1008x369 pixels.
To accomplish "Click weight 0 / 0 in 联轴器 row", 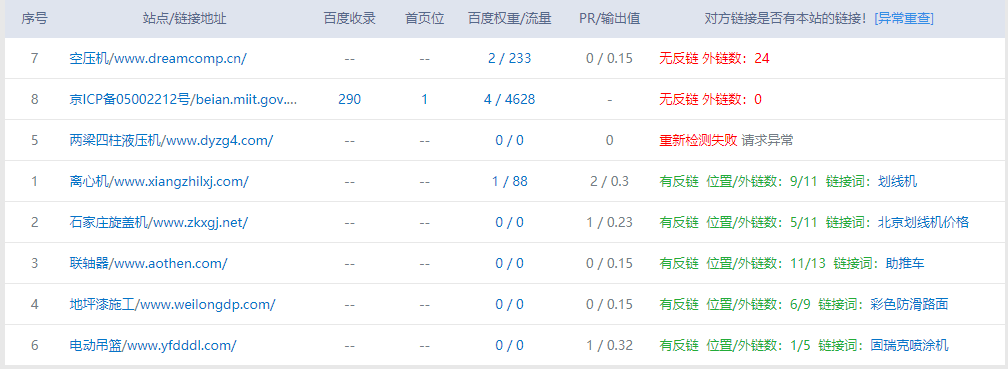I will tap(509, 264).
